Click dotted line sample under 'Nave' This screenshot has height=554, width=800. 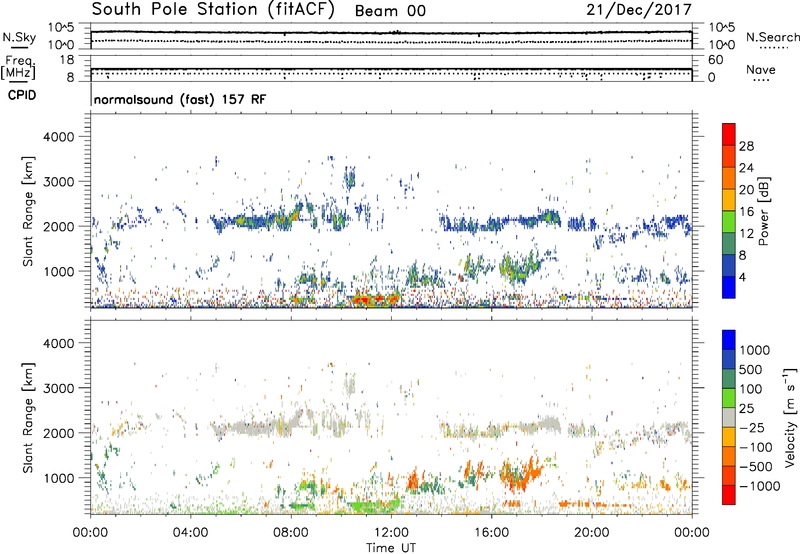click(761, 80)
